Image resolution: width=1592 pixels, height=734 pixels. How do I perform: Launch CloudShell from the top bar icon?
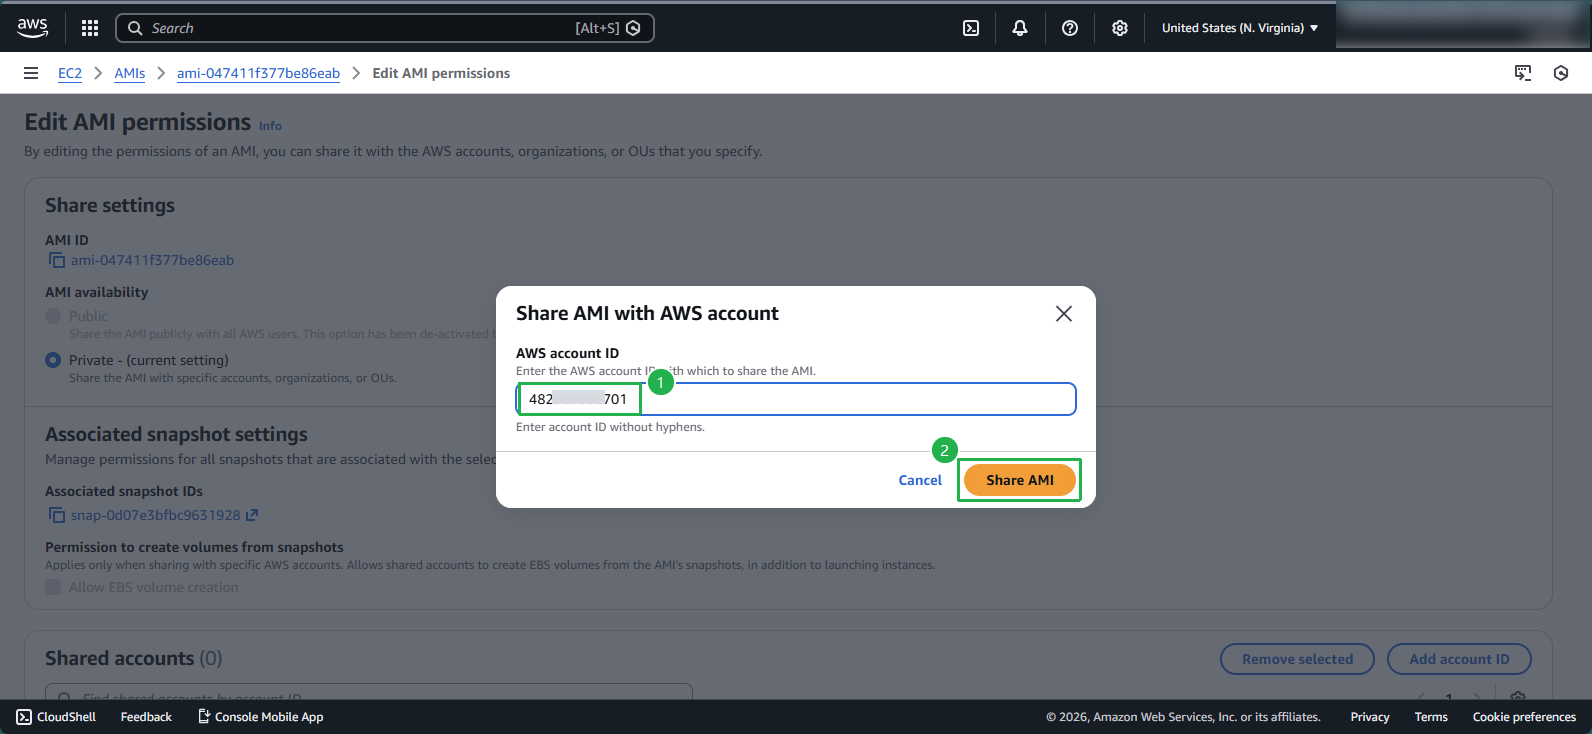coord(971,28)
